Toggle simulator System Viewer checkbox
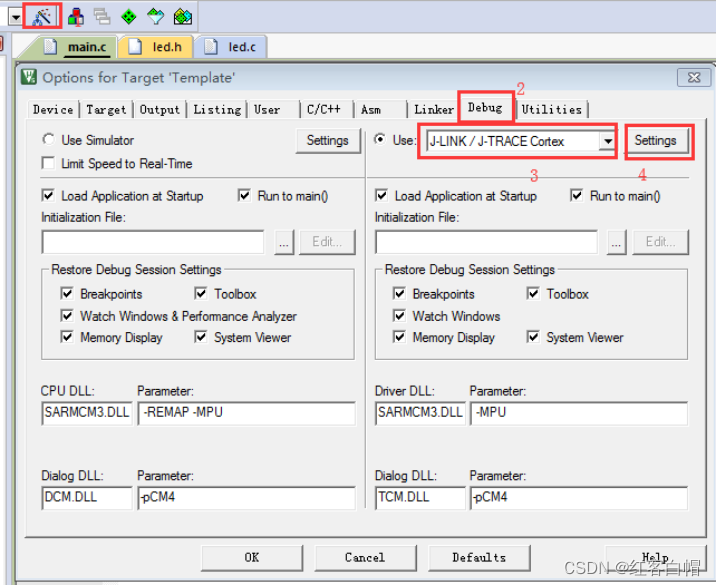Screen dimensions: 716x586 [201, 337]
